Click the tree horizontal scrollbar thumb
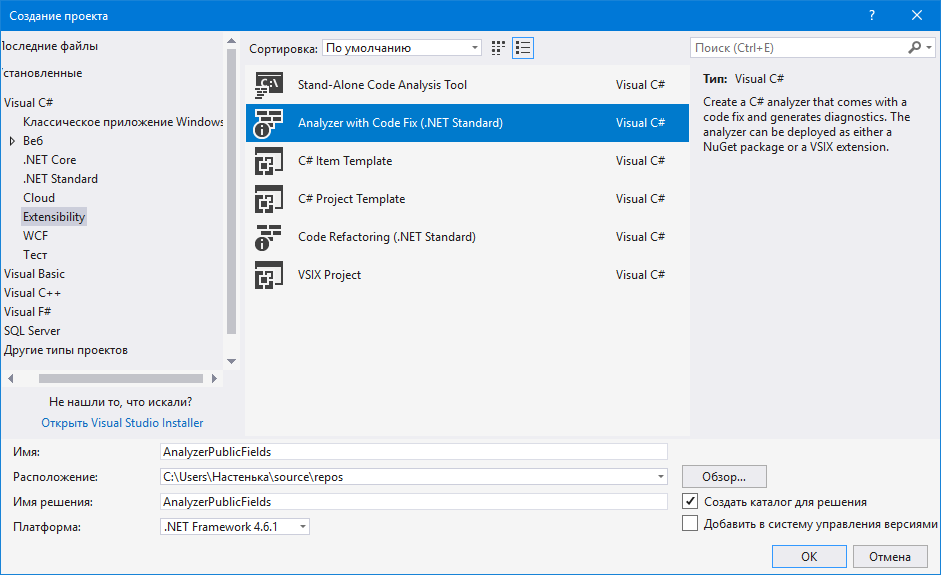 point(121,379)
